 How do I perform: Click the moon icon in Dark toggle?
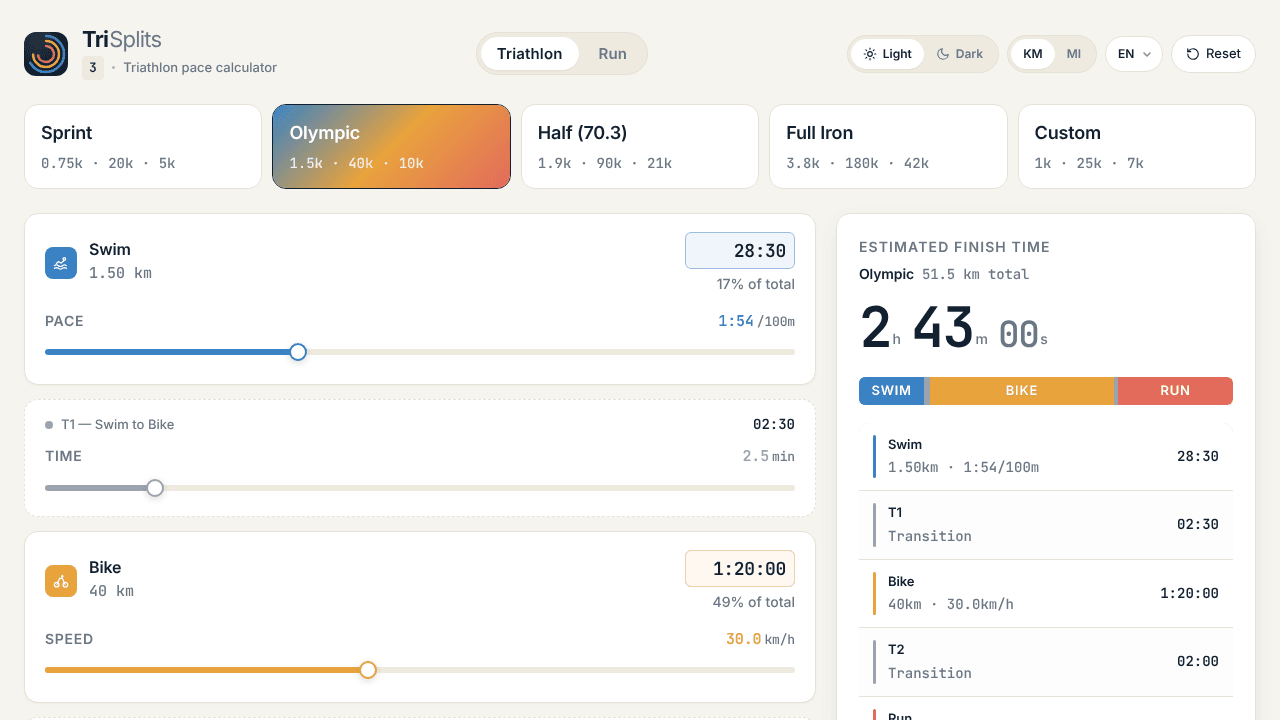[x=943, y=54]
